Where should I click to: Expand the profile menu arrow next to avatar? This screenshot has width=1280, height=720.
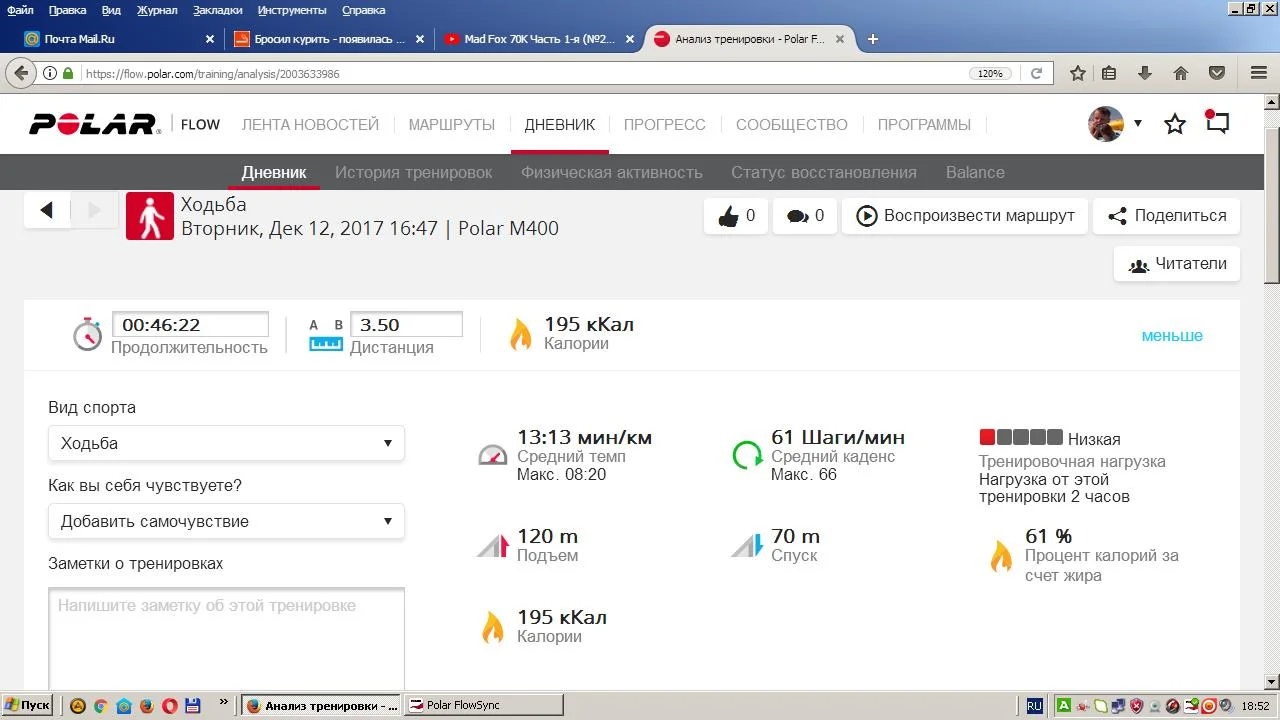[x=1138, y=124]
